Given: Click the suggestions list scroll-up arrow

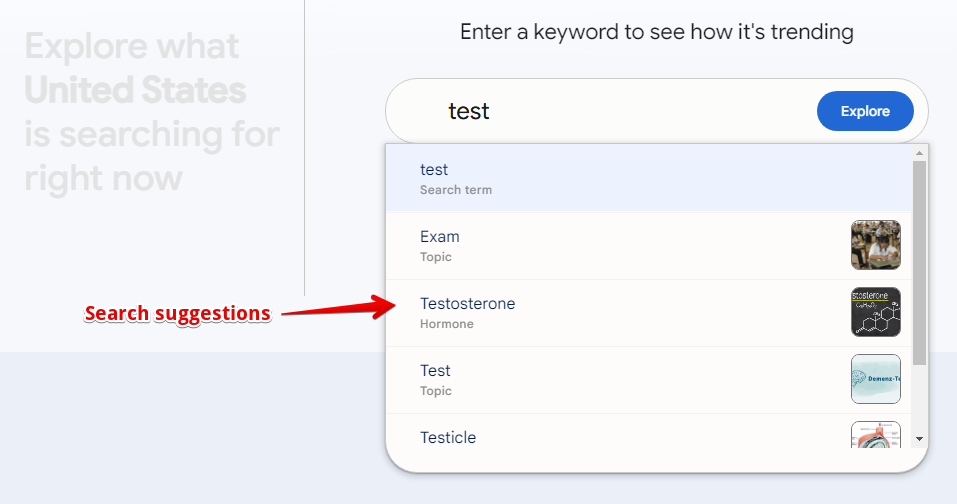Looking at the screenshot, I should pos(919,153).
